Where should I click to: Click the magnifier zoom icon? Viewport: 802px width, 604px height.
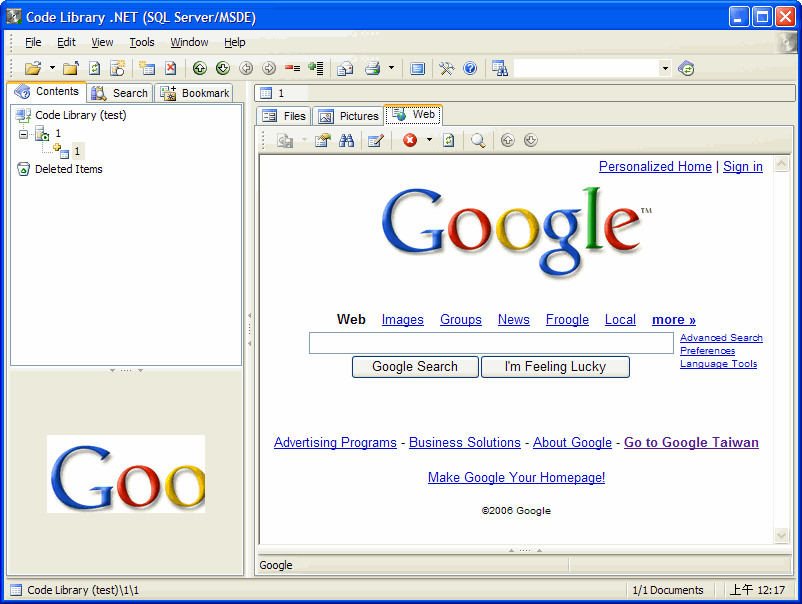[478, 140]
